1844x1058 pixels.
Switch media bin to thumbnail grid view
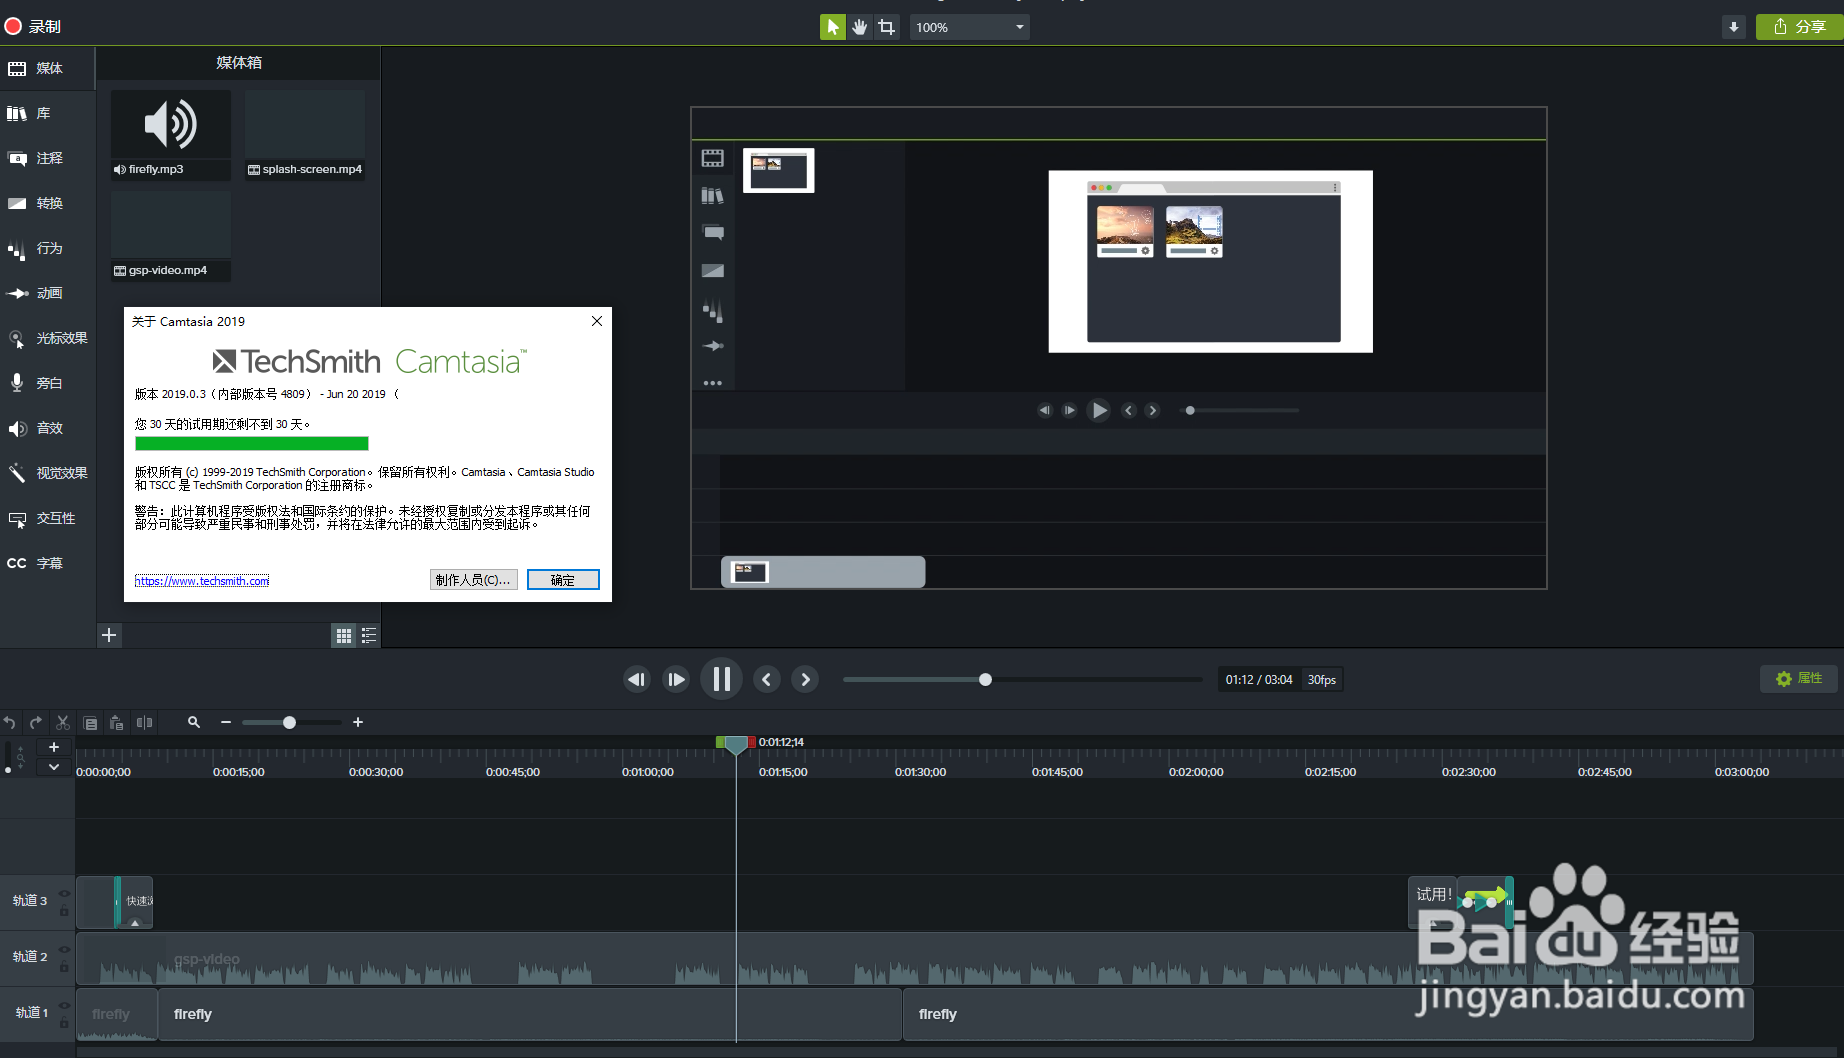(343, 635)
